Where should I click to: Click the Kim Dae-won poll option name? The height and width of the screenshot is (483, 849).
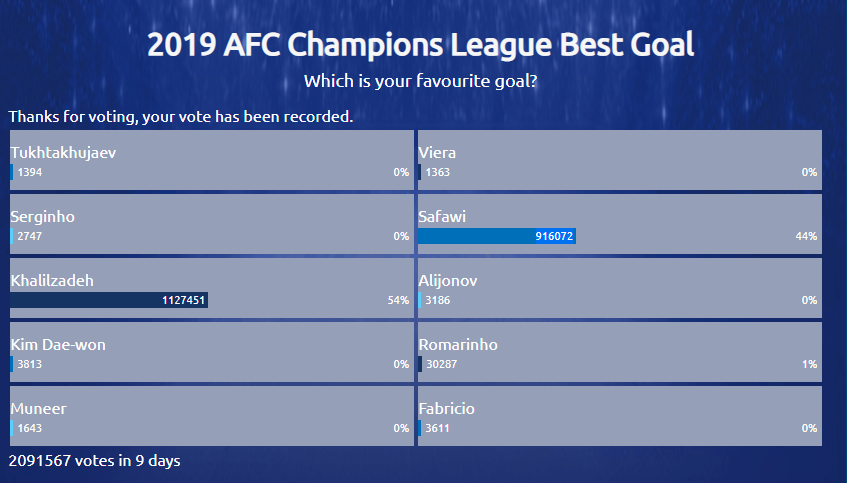[x=58, y=345]
